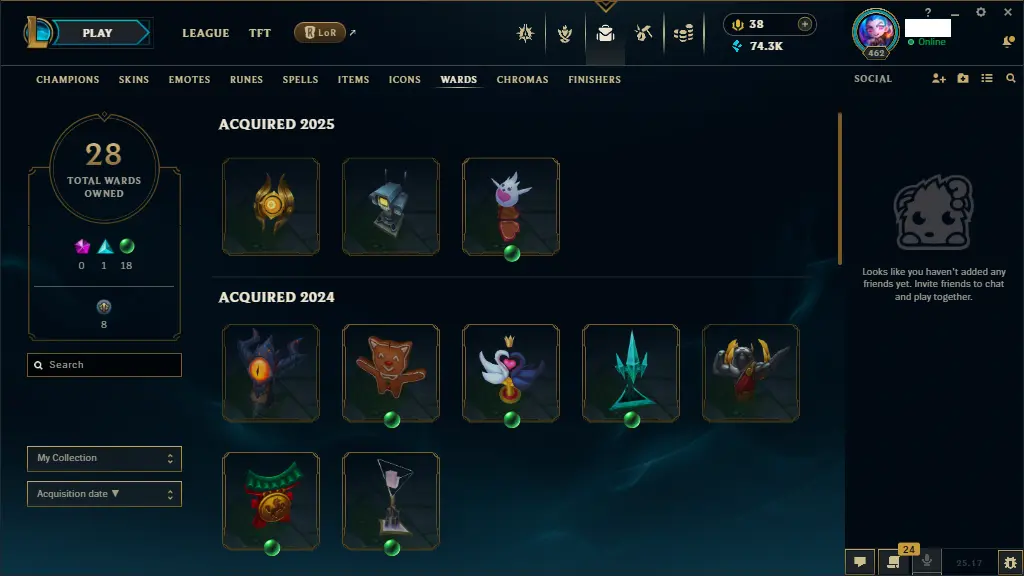Open the Store coins icon

(683, 33)
